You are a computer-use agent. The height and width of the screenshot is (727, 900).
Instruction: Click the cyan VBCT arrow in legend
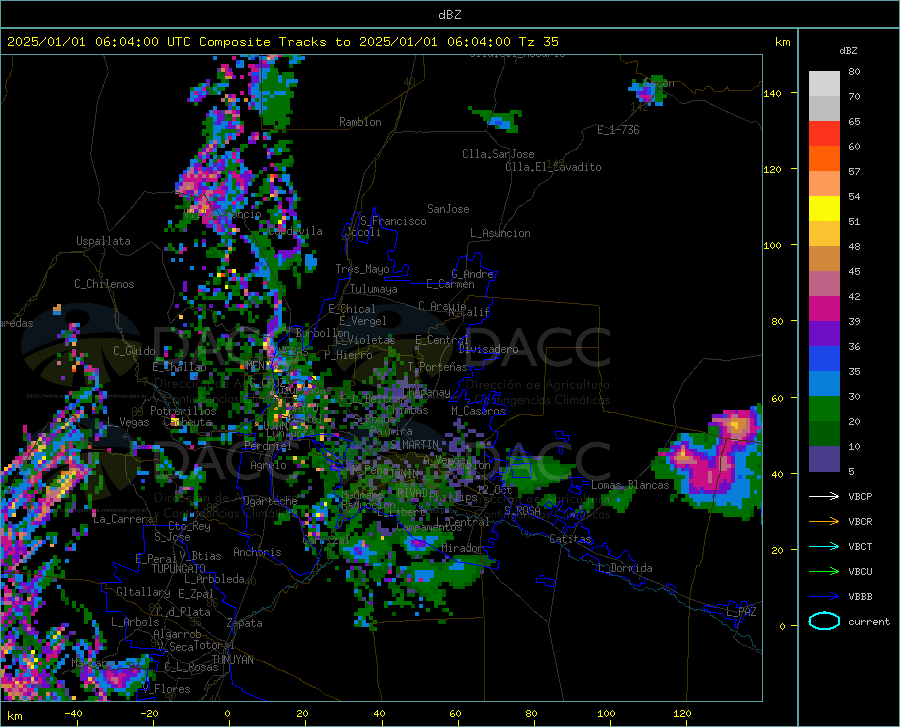click(824, 546)
